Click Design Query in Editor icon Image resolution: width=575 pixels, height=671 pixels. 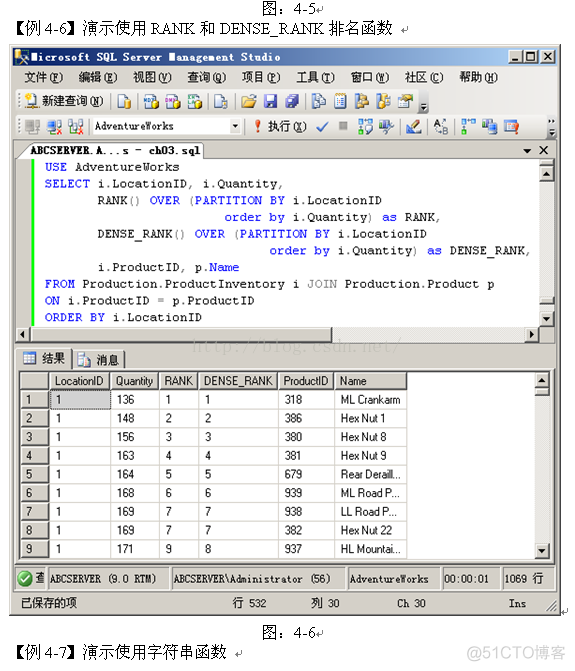click(414, 127)
